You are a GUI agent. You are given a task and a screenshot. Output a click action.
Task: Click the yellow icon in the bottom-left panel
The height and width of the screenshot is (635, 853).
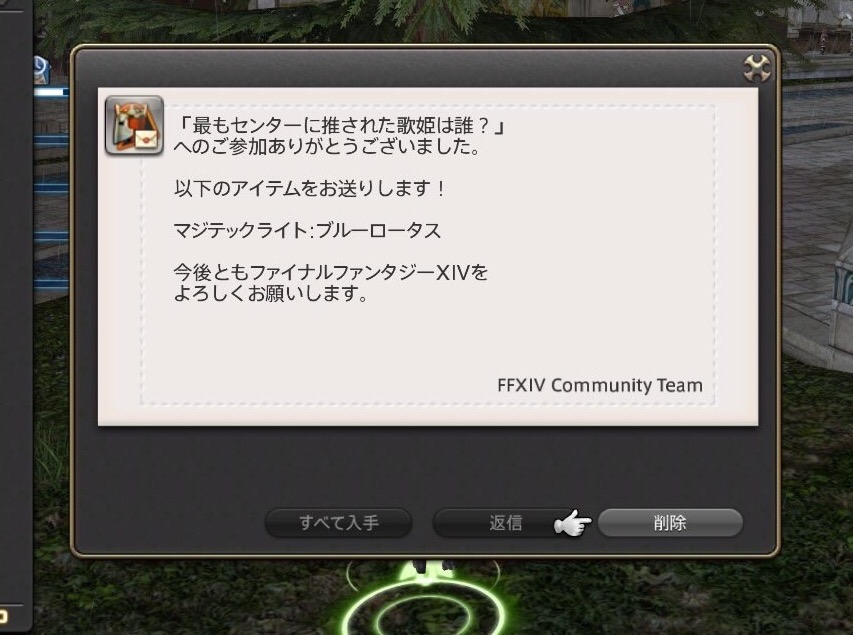coord(3,617)
